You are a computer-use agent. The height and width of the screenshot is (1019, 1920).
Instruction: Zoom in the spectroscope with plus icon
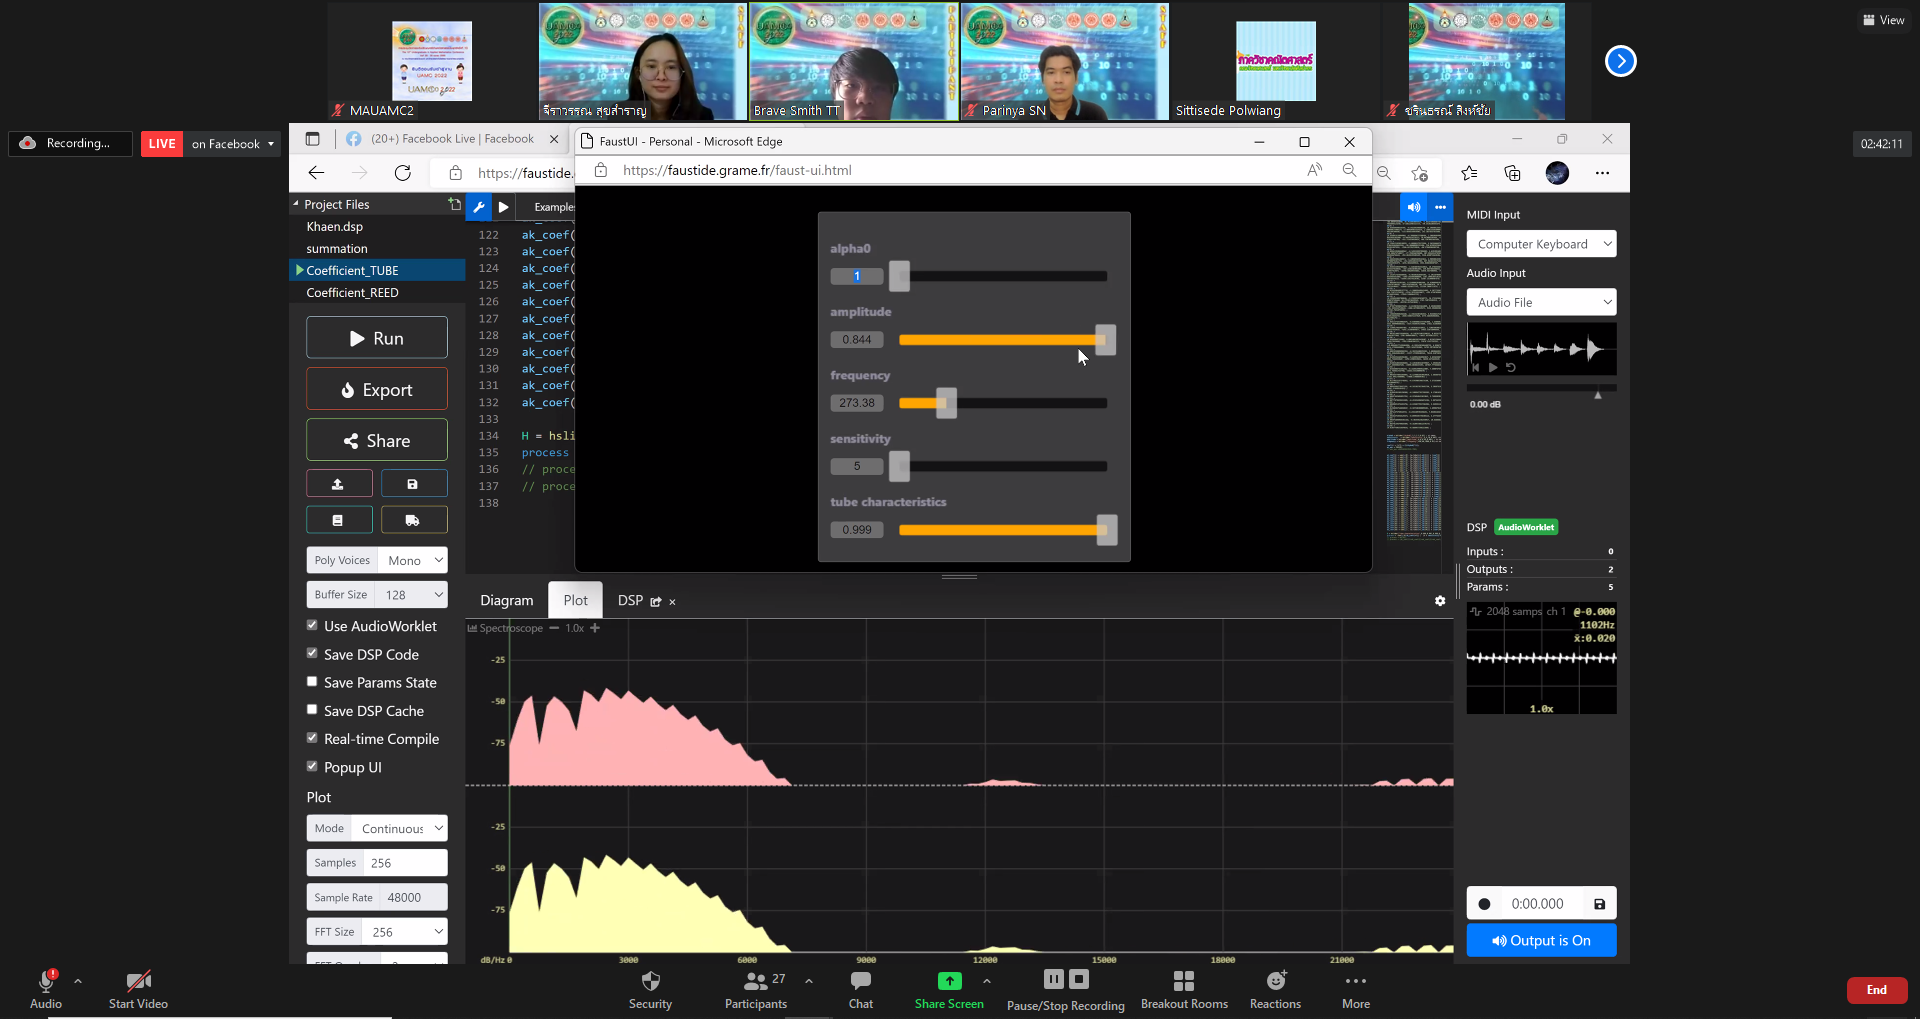pyautogui.click(x=595, y=628)
